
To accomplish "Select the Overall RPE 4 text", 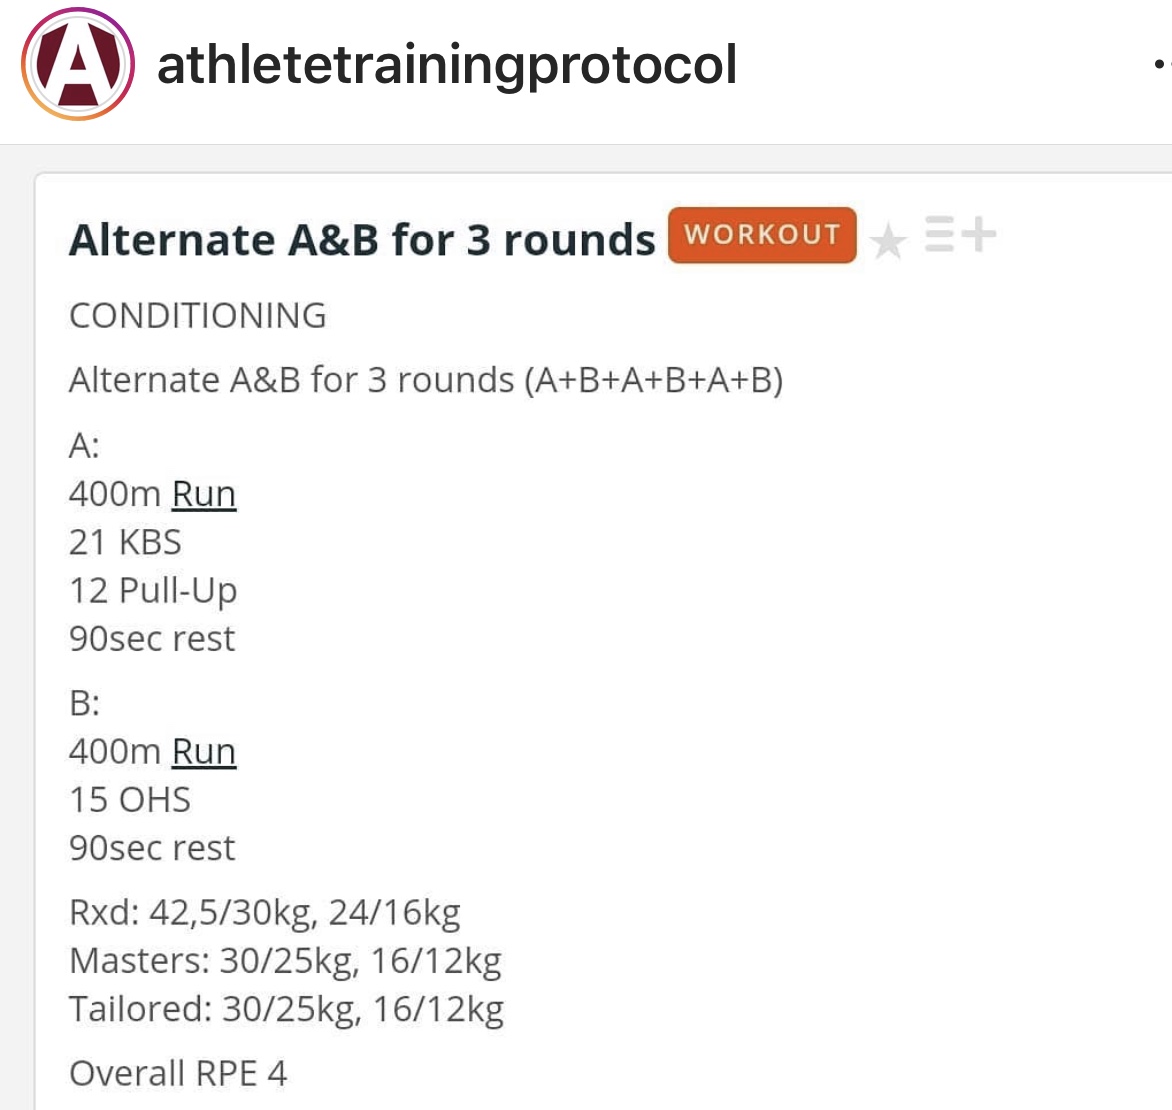I will pos(178,1073).
